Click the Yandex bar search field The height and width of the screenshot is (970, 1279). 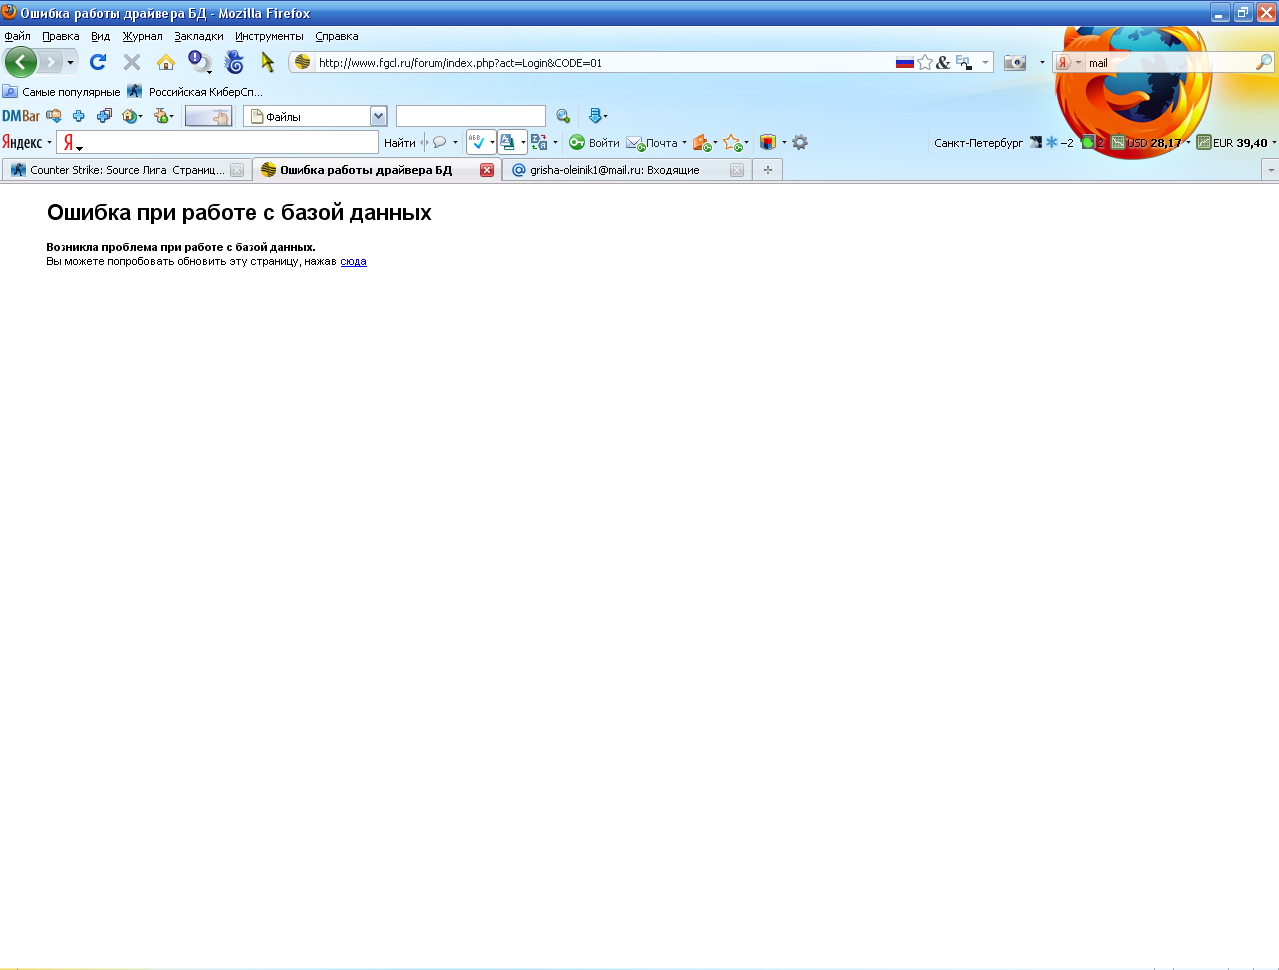218,142
